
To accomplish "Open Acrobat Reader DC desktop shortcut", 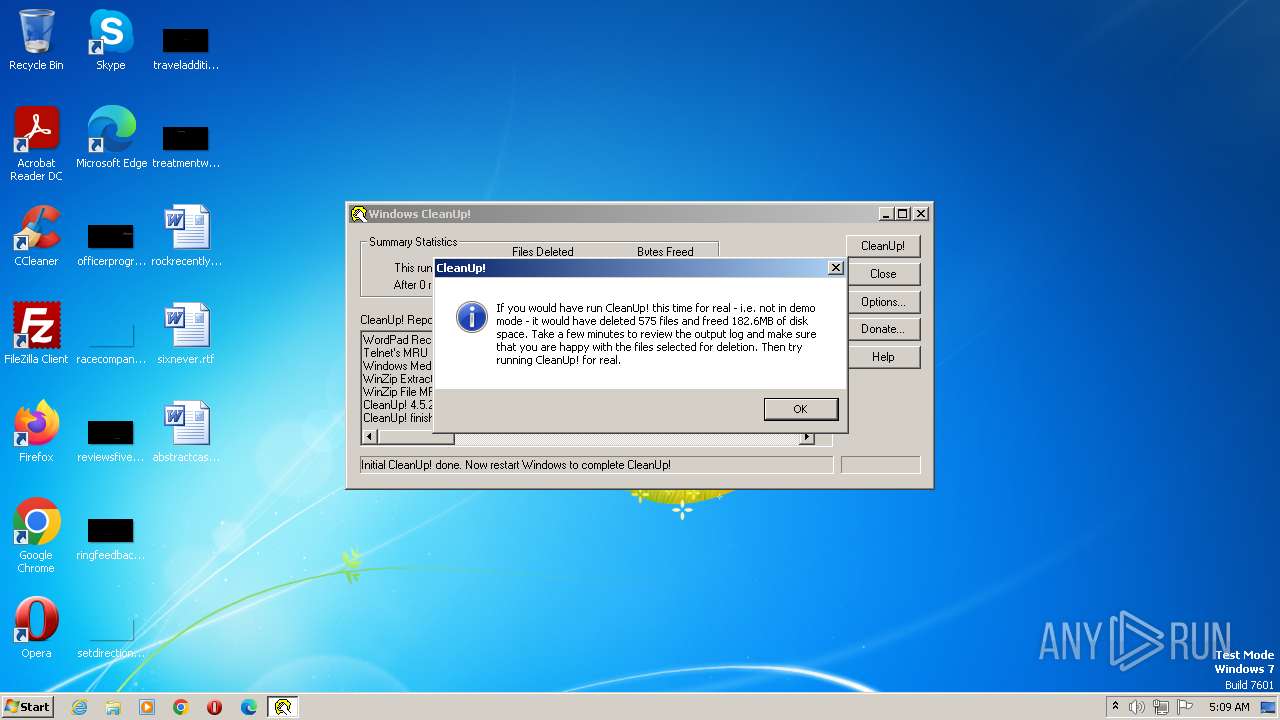I will (x=36, y=144).
